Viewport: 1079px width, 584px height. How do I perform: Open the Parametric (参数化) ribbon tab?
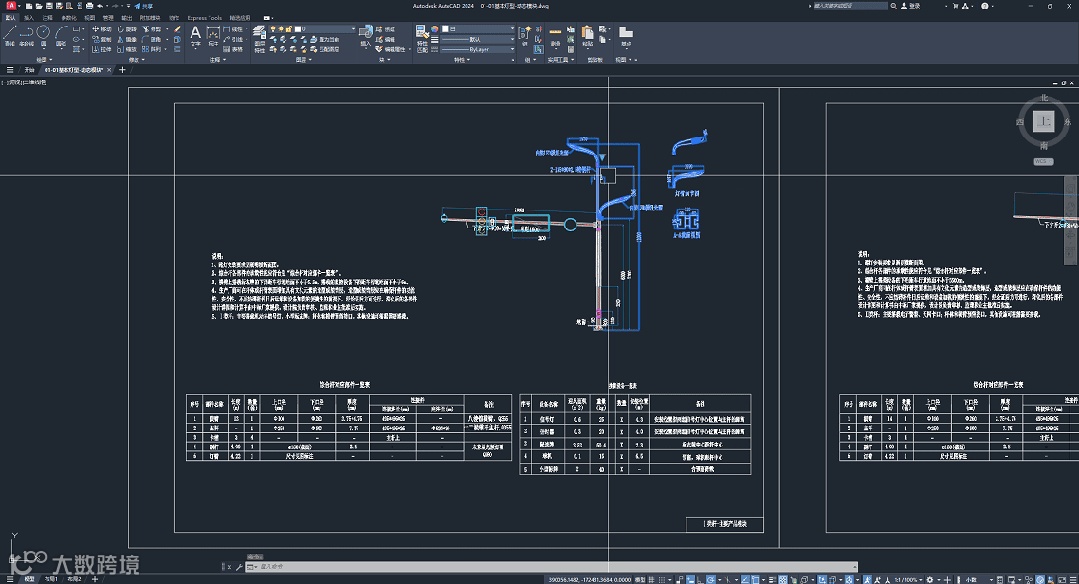69,18
